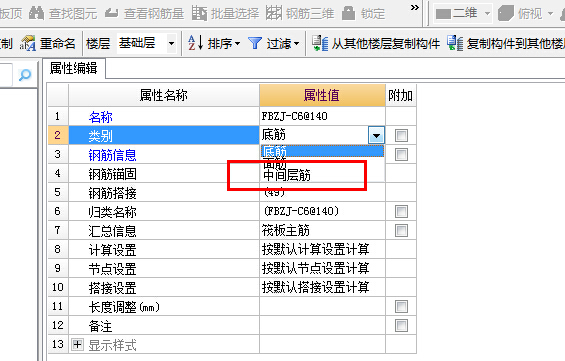Click the 筏板主筋 value cell

[x=322, y=230]
